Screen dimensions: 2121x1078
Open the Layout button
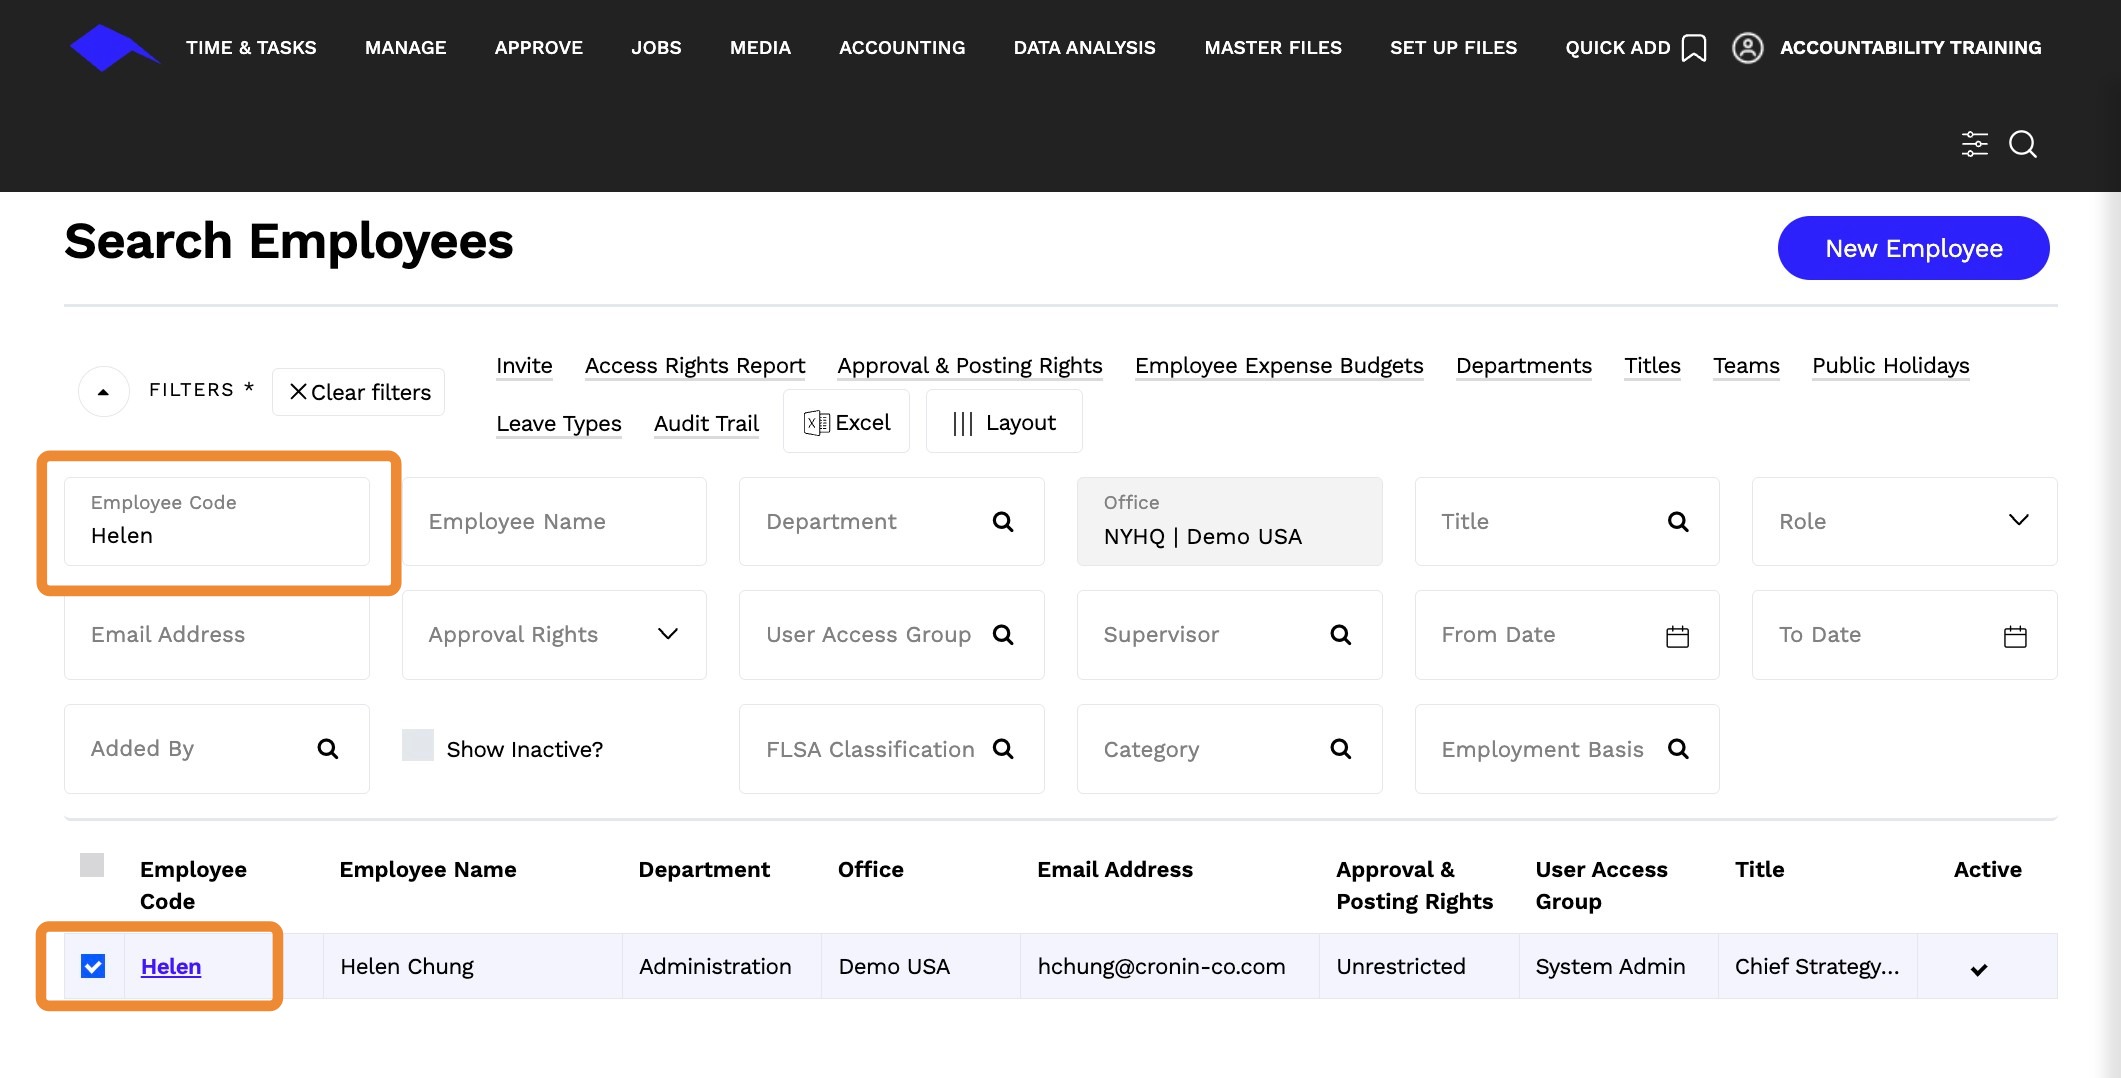point(1004,422)
